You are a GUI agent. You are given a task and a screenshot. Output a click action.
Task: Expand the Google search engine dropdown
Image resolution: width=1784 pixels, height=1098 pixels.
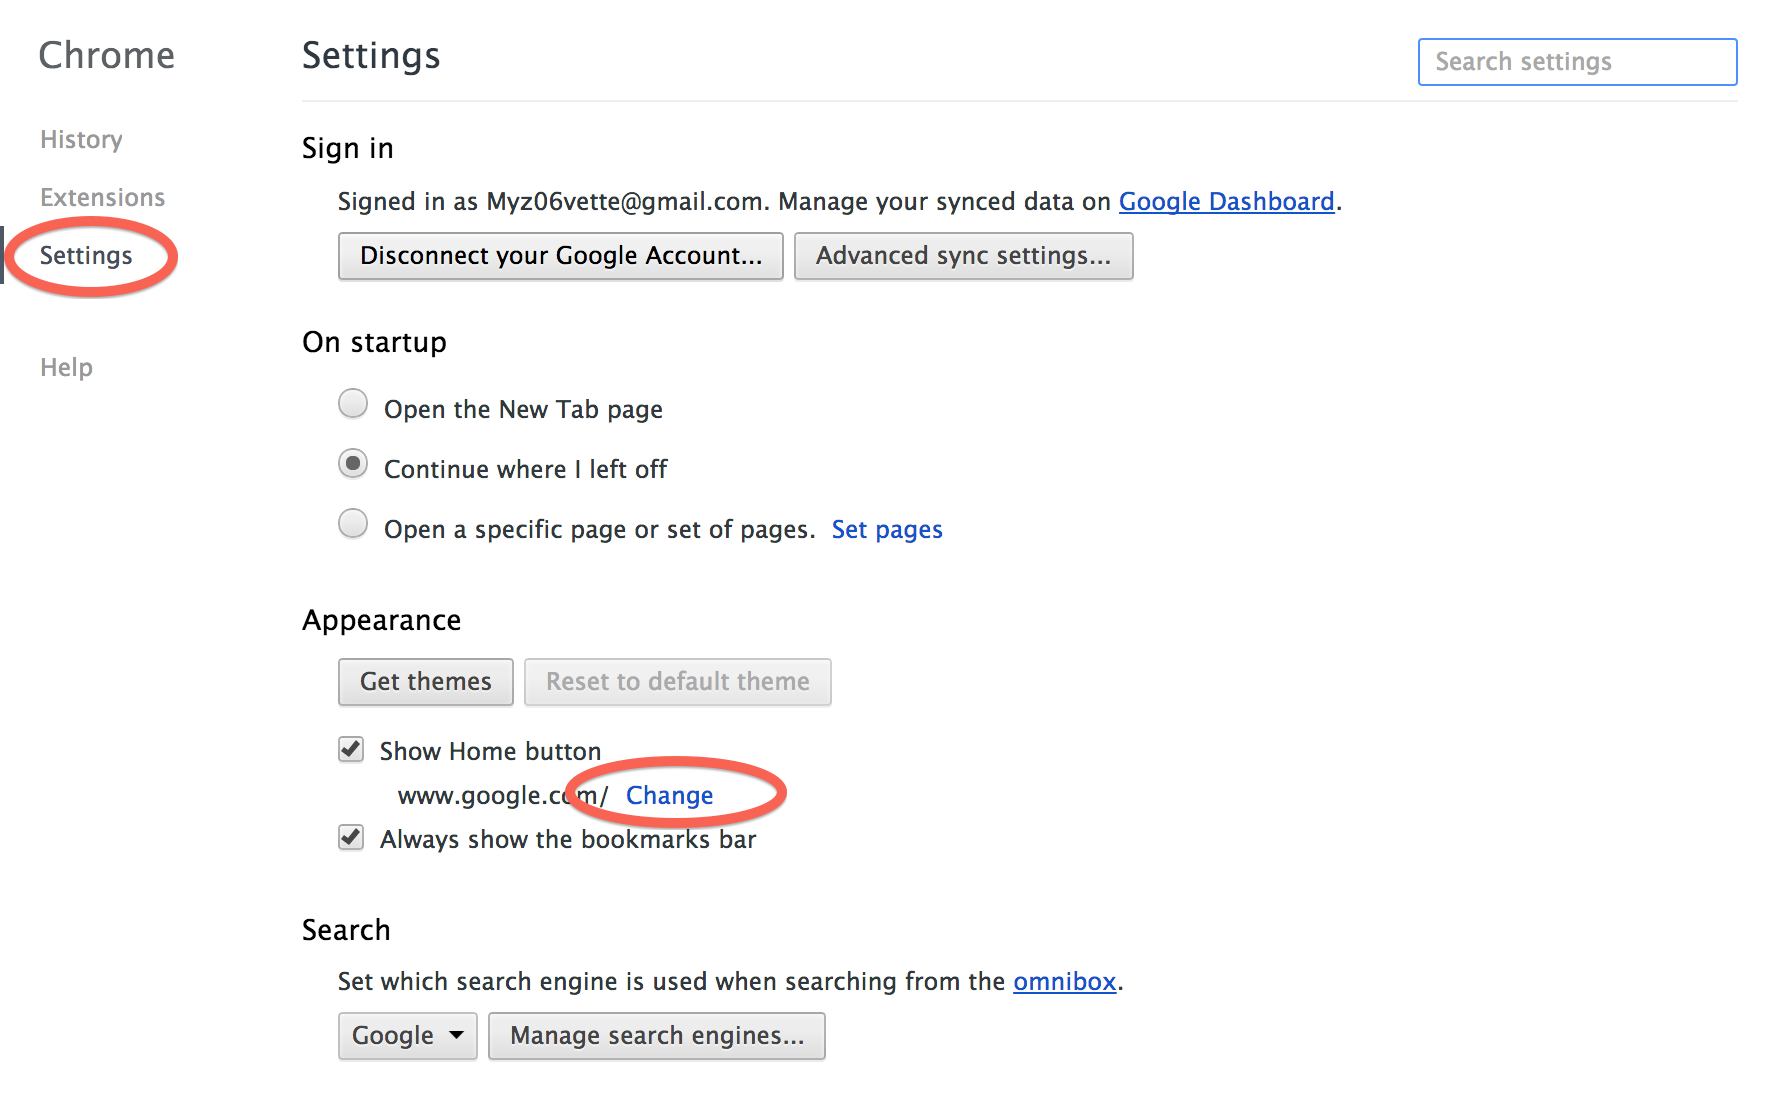coord(408,1036)
